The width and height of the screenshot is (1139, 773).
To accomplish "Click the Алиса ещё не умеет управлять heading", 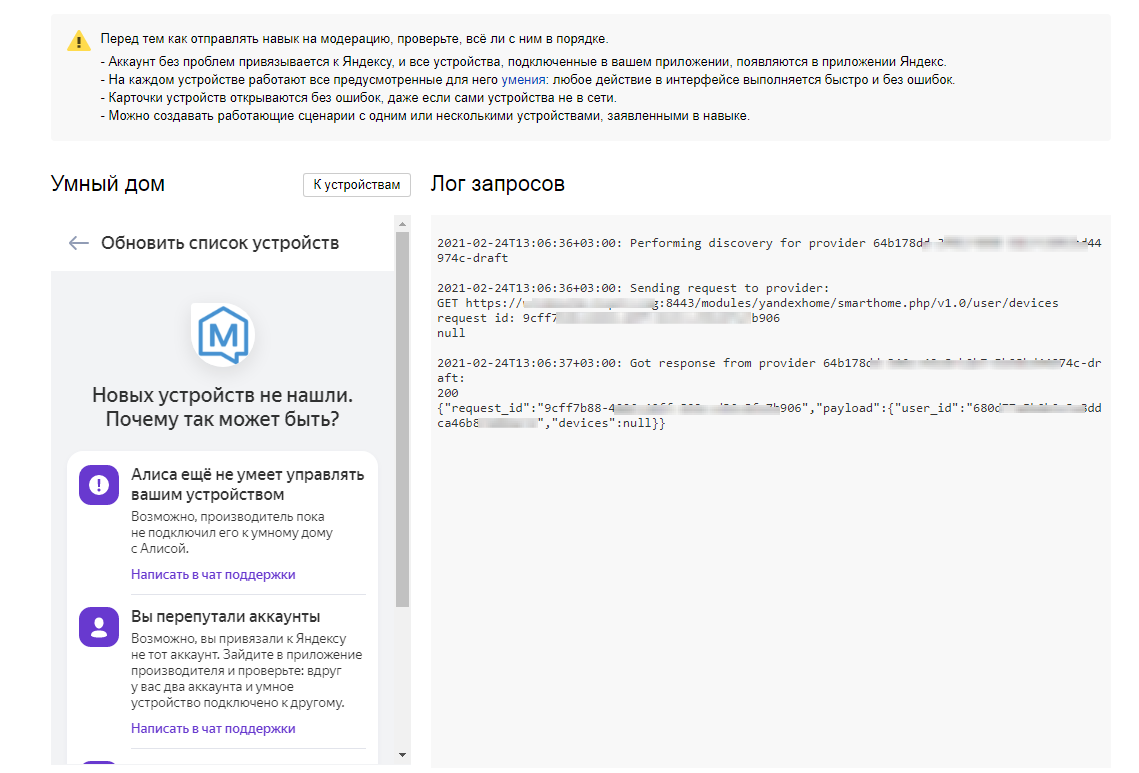I will 248,485.
